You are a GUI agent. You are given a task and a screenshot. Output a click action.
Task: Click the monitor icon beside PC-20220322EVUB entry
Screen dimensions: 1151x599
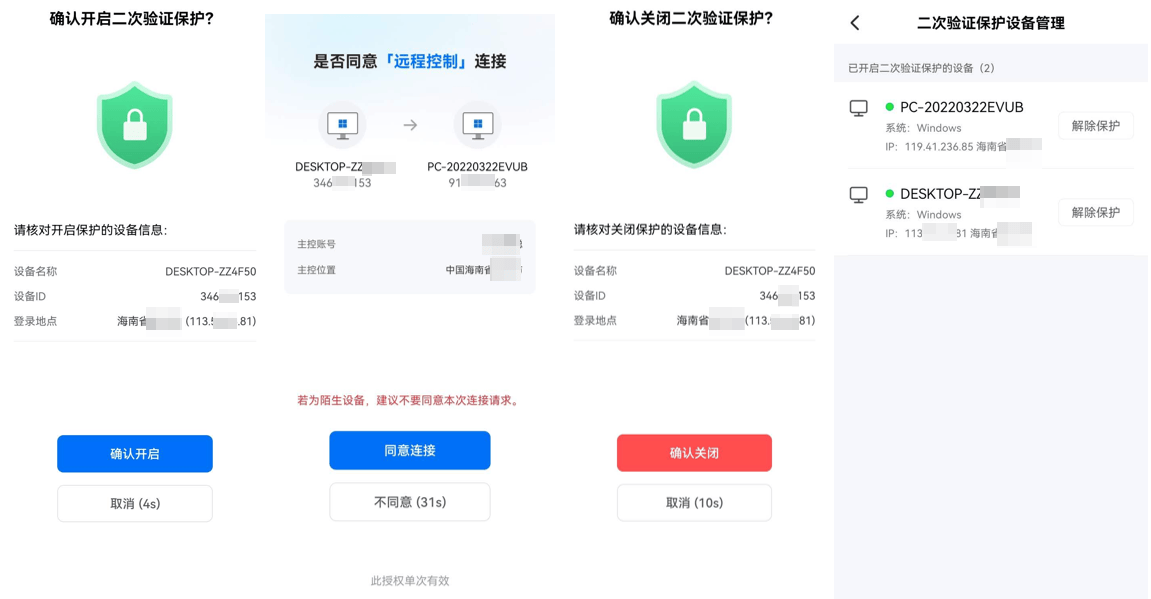point(859,109)
